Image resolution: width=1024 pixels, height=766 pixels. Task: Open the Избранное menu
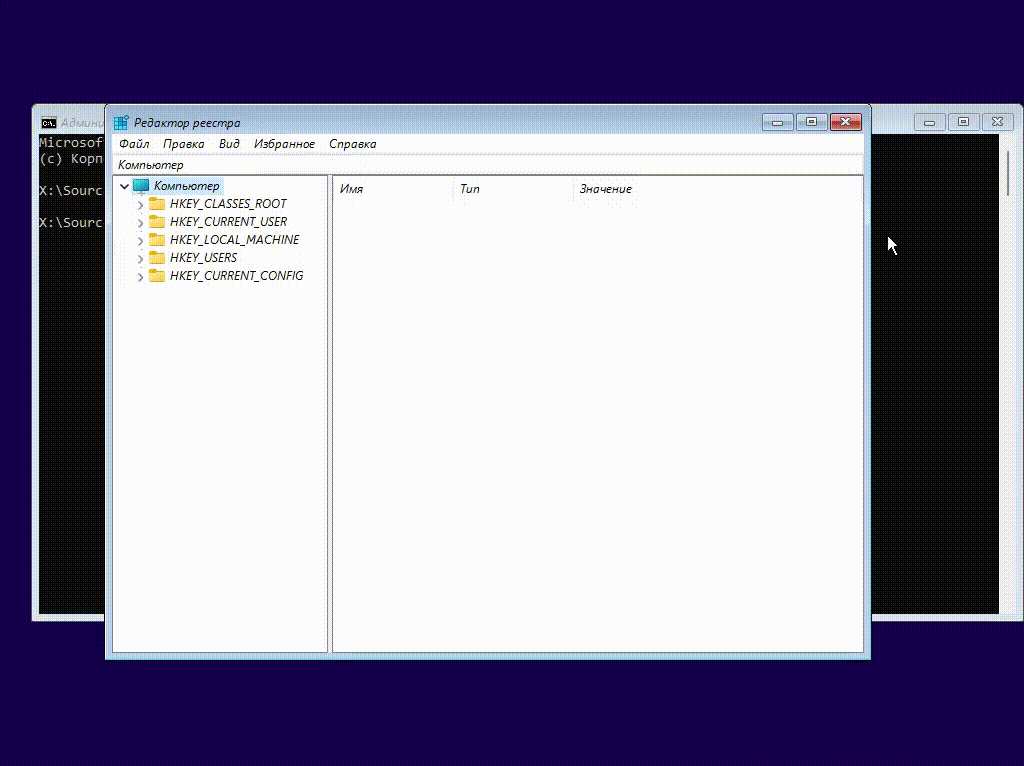284,144
